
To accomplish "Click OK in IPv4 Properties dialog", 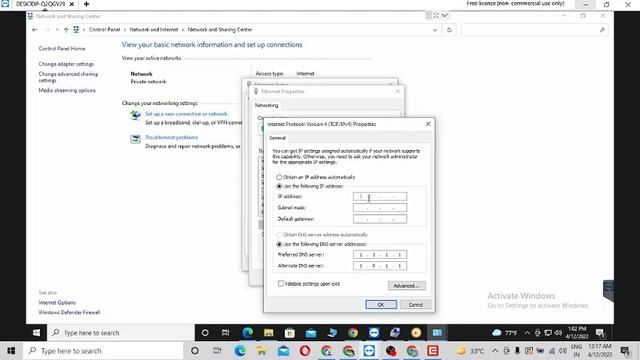I will point(381,304).
